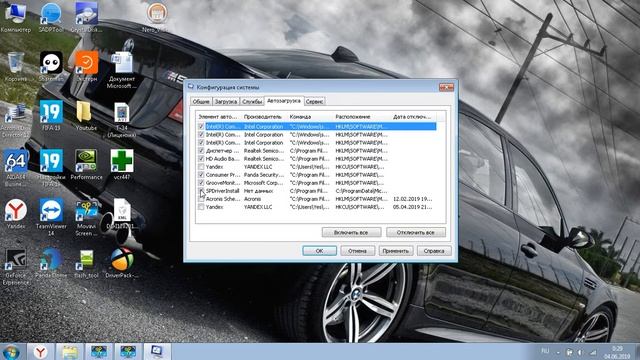
Task: Sort by the Команда column header
Action: 310,117
